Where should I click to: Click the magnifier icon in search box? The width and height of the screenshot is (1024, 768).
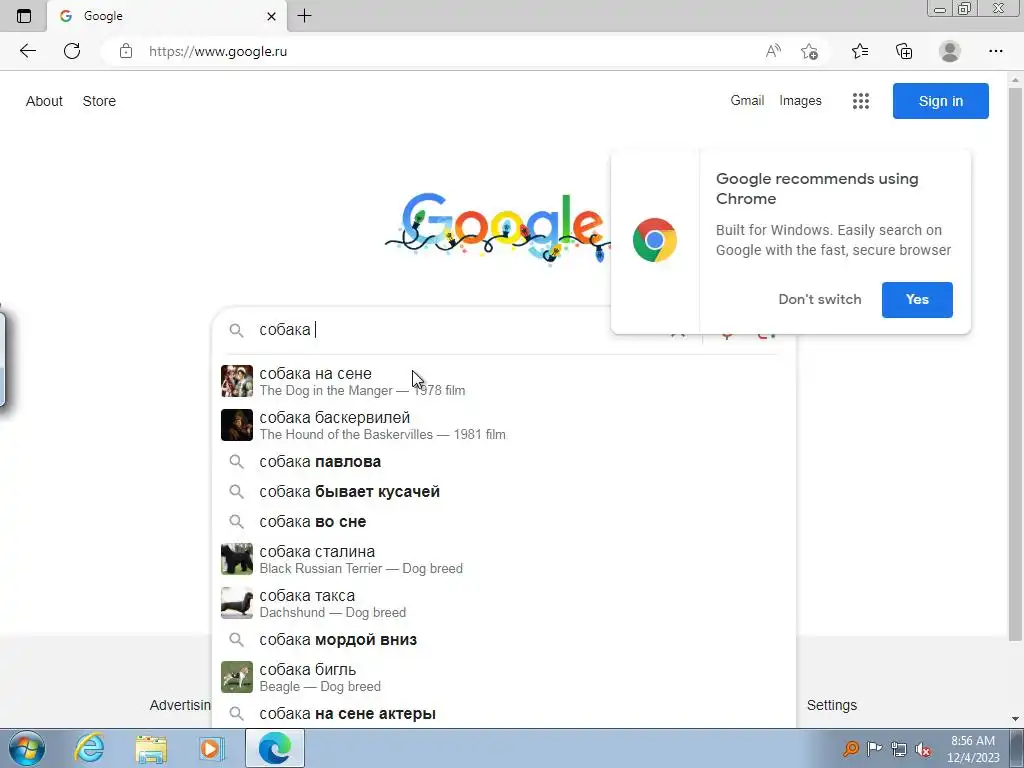click(236, 330)
